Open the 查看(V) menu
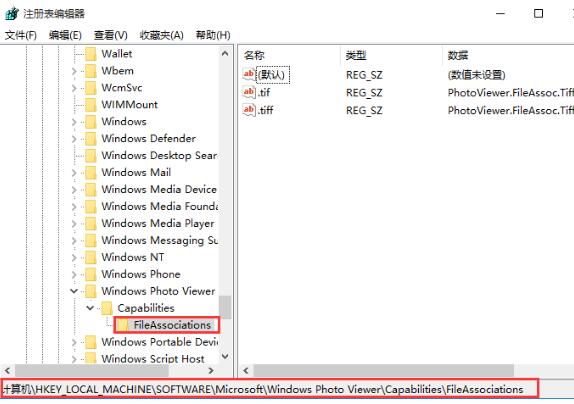574x404 pixels. pyautogui.click(x=111, y=35)
